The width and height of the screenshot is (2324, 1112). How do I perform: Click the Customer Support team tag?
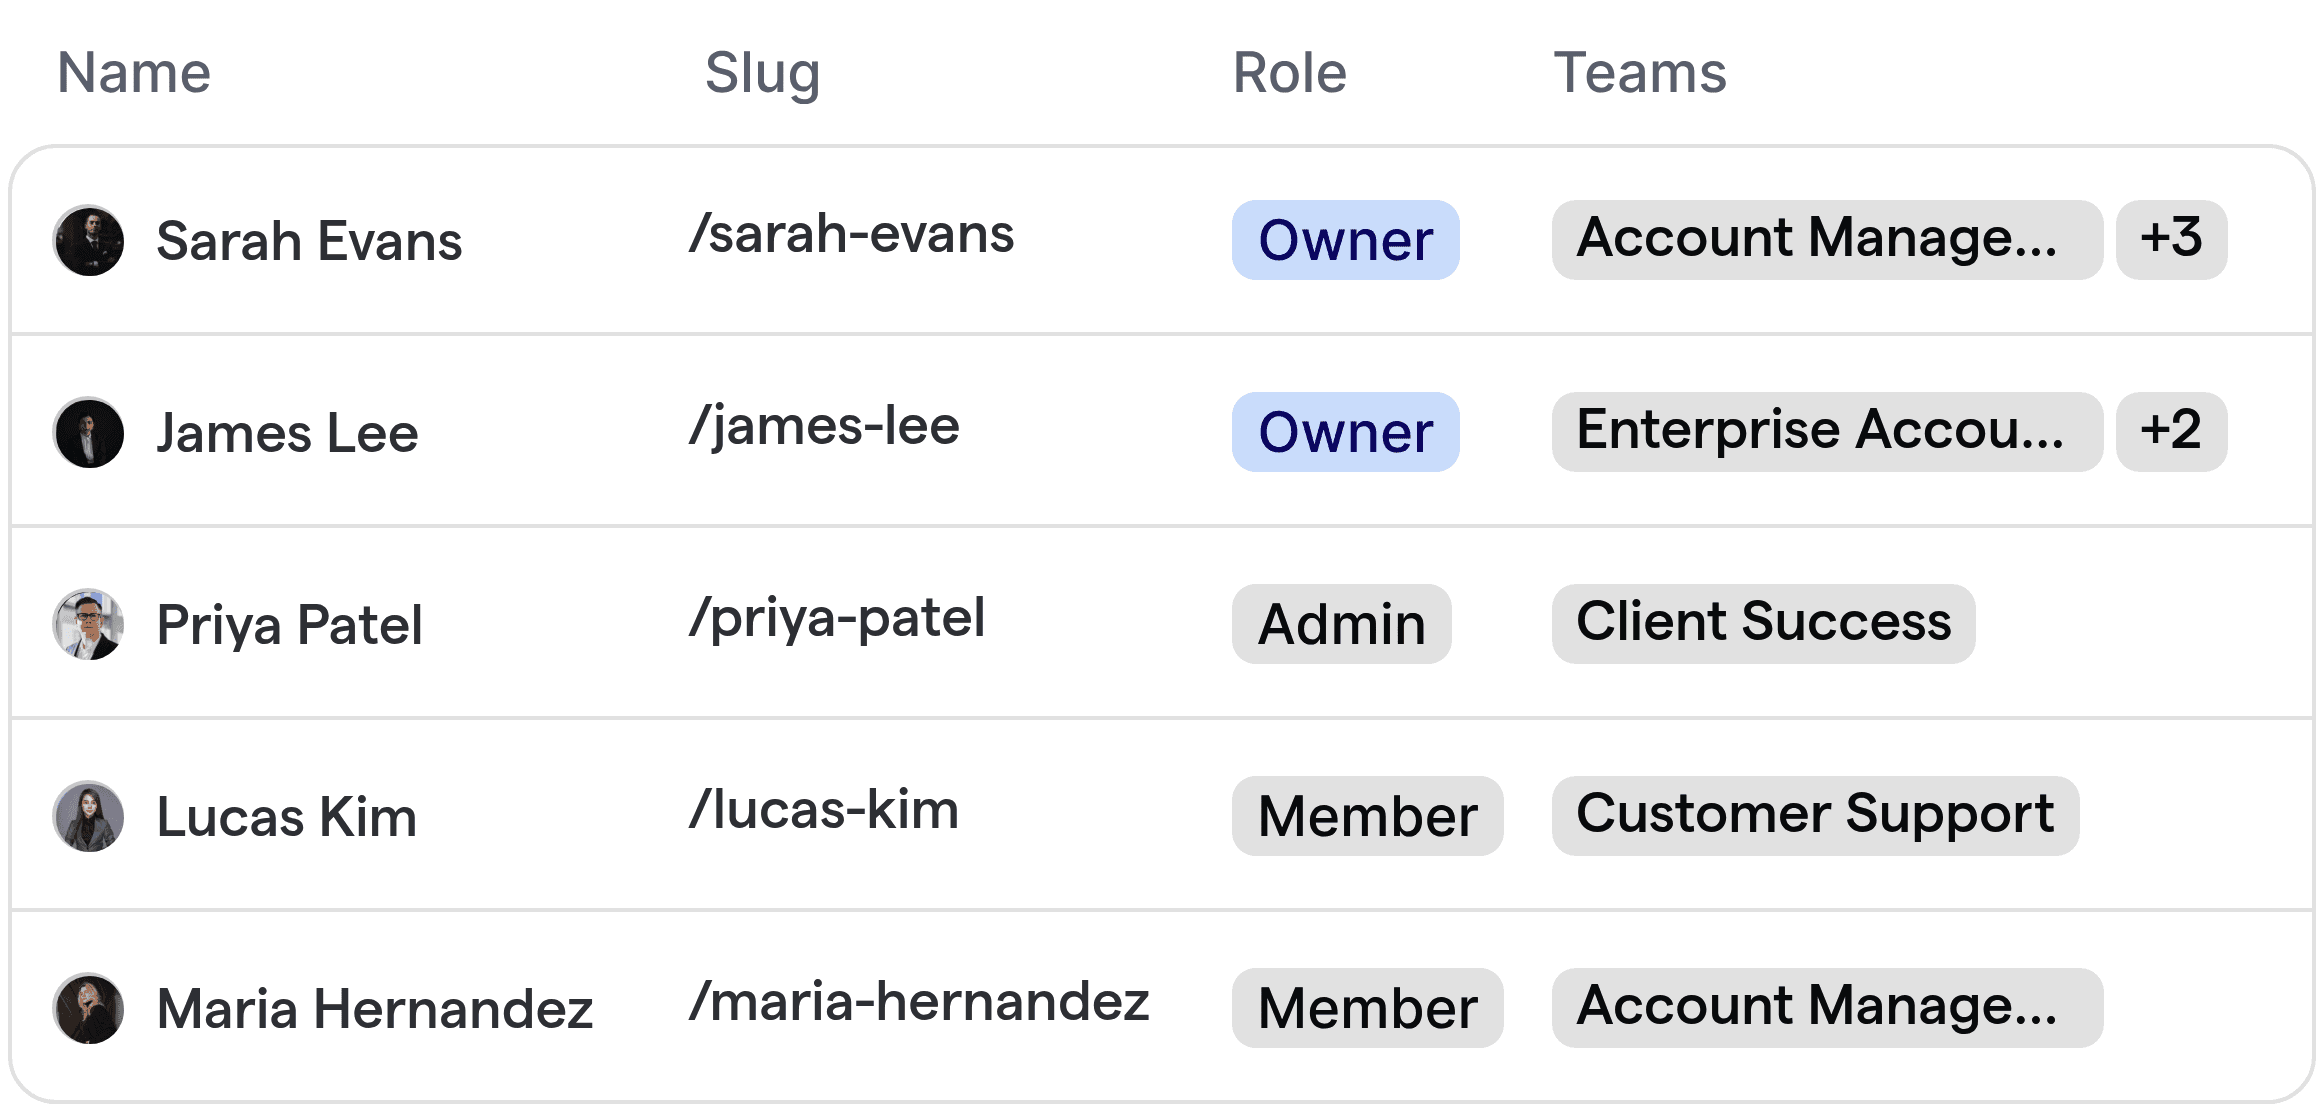click(1817, 816)
